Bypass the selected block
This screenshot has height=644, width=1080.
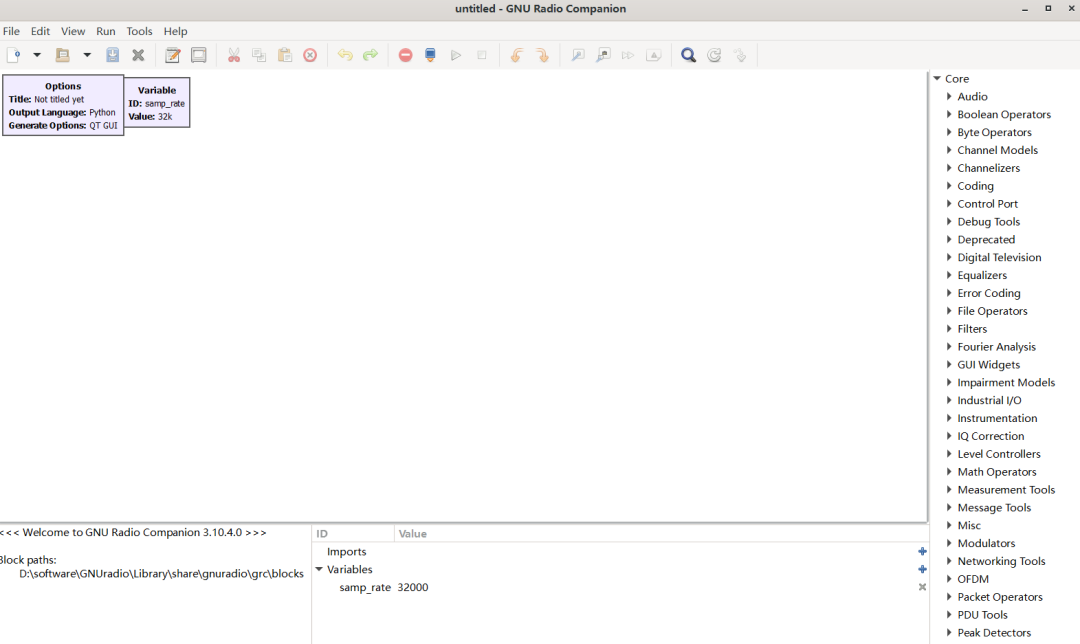tap(628, 55)
